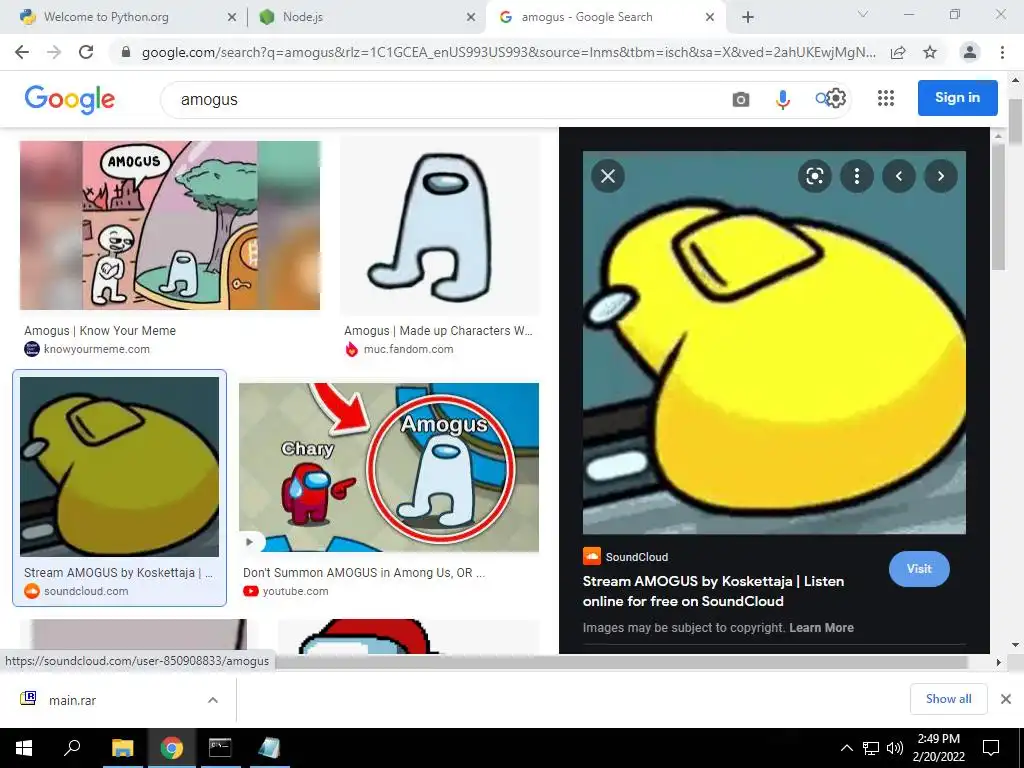
Task: Bookmark this page with the star icon
Action: coord(930,52)
